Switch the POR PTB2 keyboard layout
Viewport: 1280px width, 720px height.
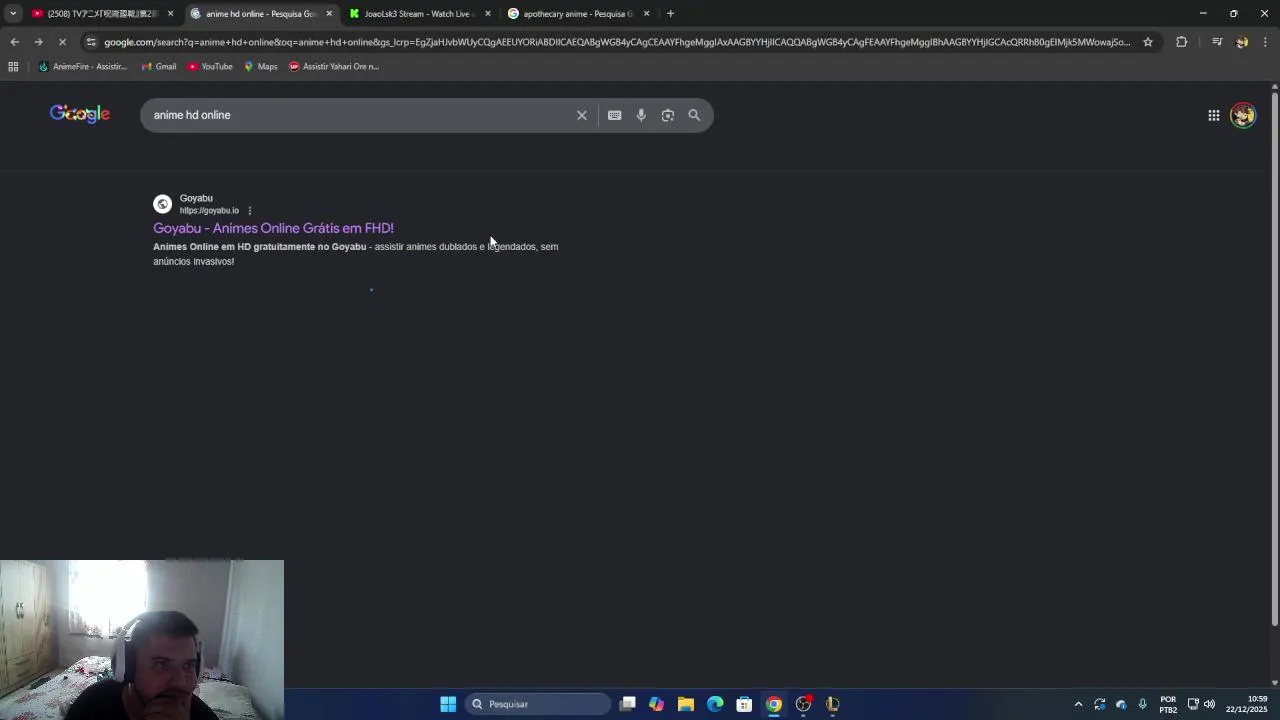1168,704
